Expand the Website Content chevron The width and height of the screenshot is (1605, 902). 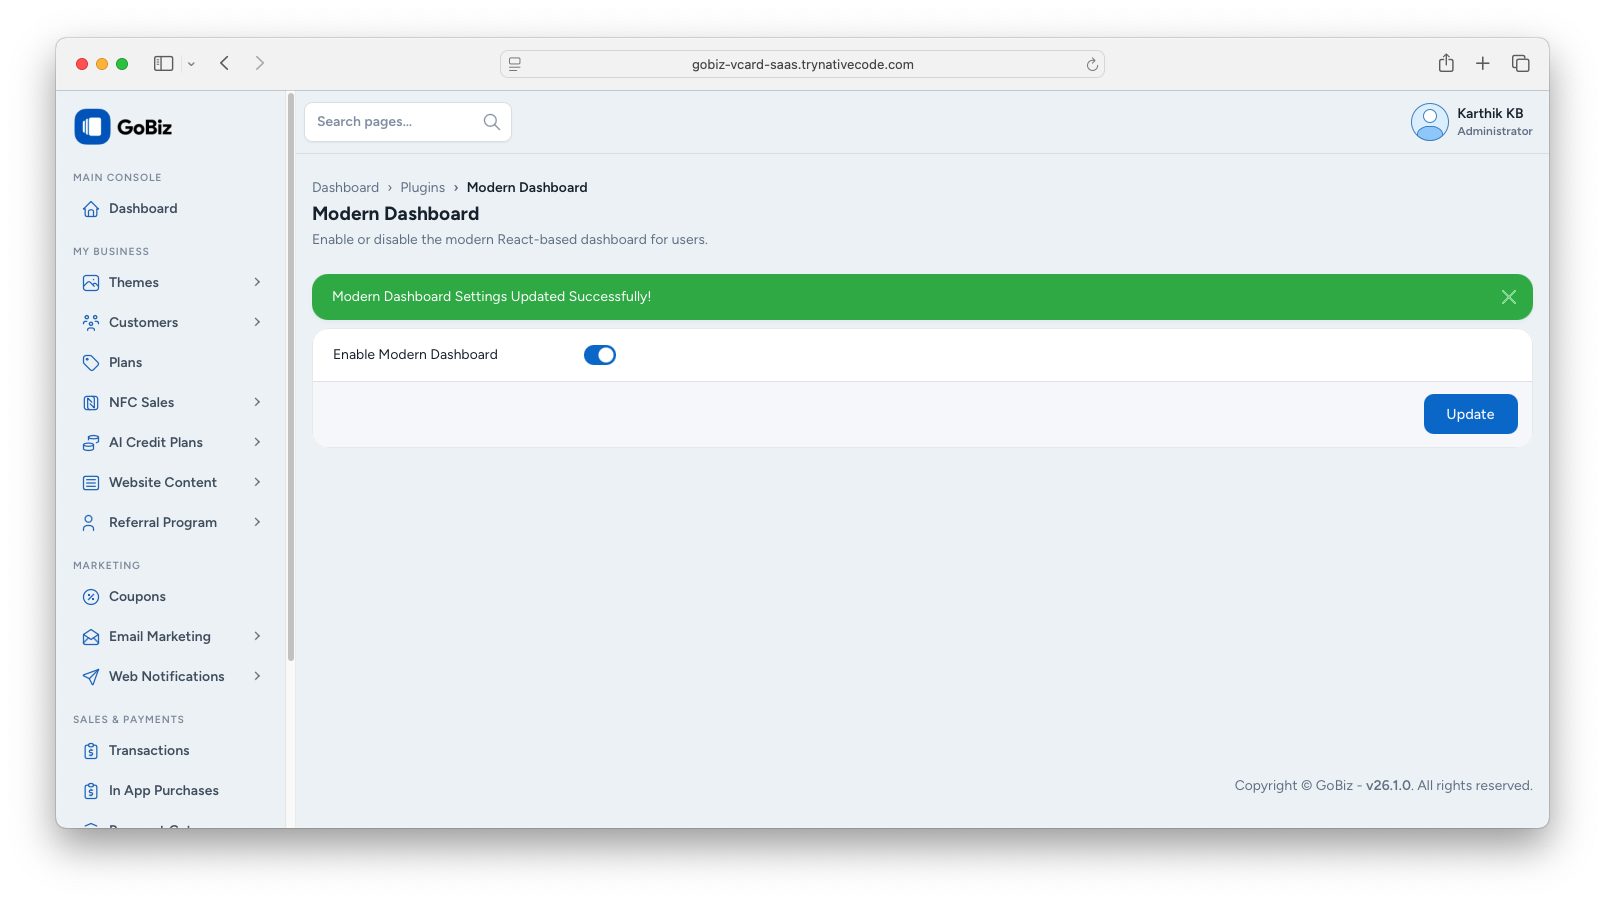[x=257, y=482]
